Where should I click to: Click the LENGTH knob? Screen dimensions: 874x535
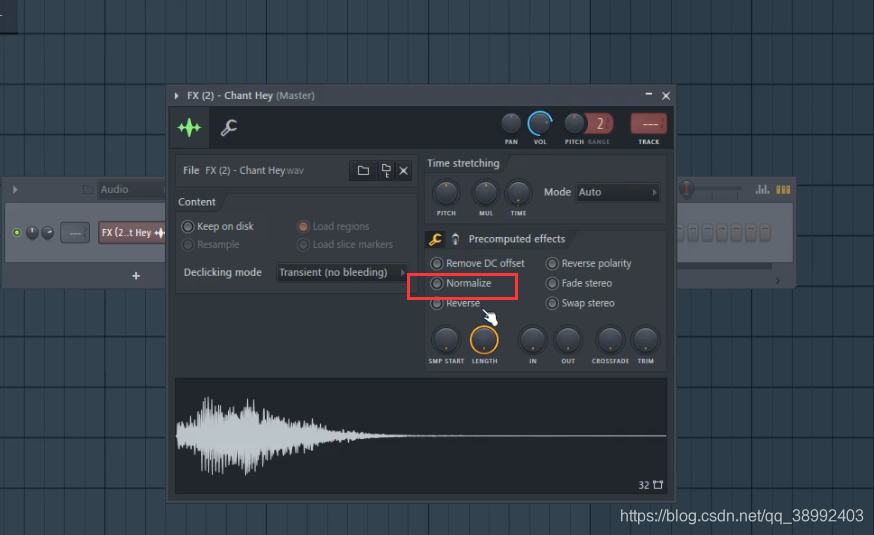(x=484, y=340)
